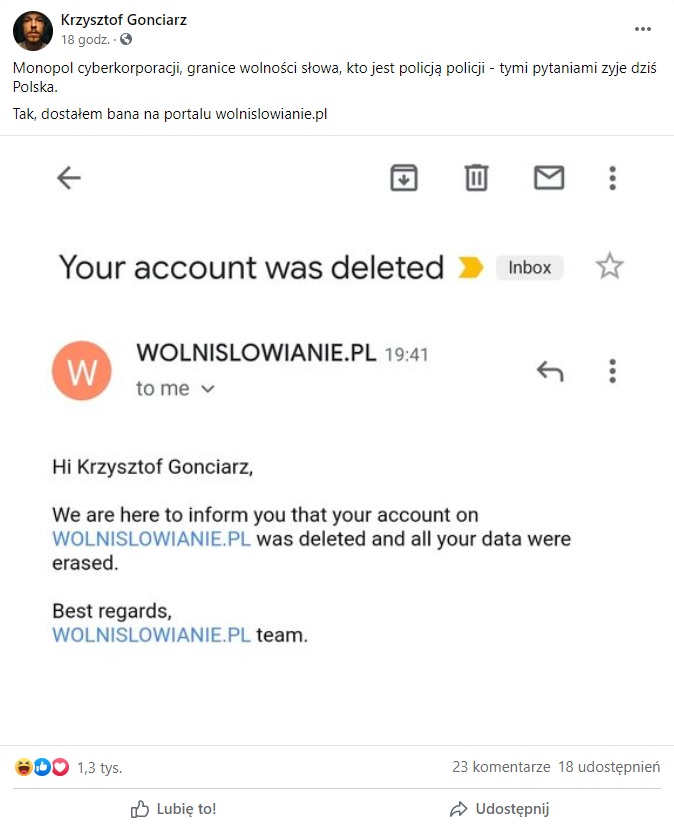
Task: Open Facebook post options three-dot menu
Action: (x=642, y=29)
